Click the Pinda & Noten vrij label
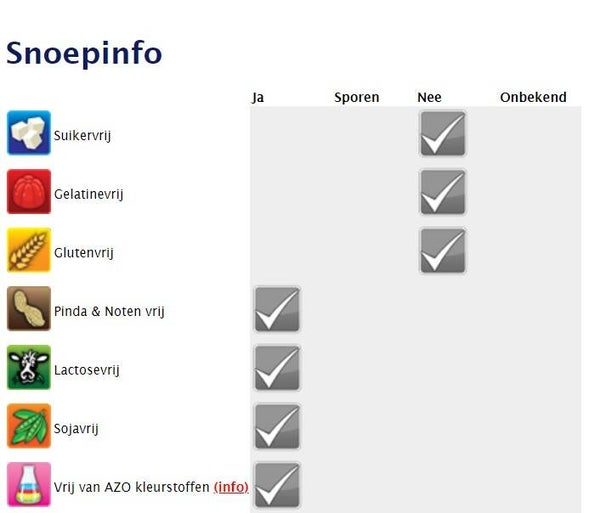This screenshot has width=600, height=513. 109,311
